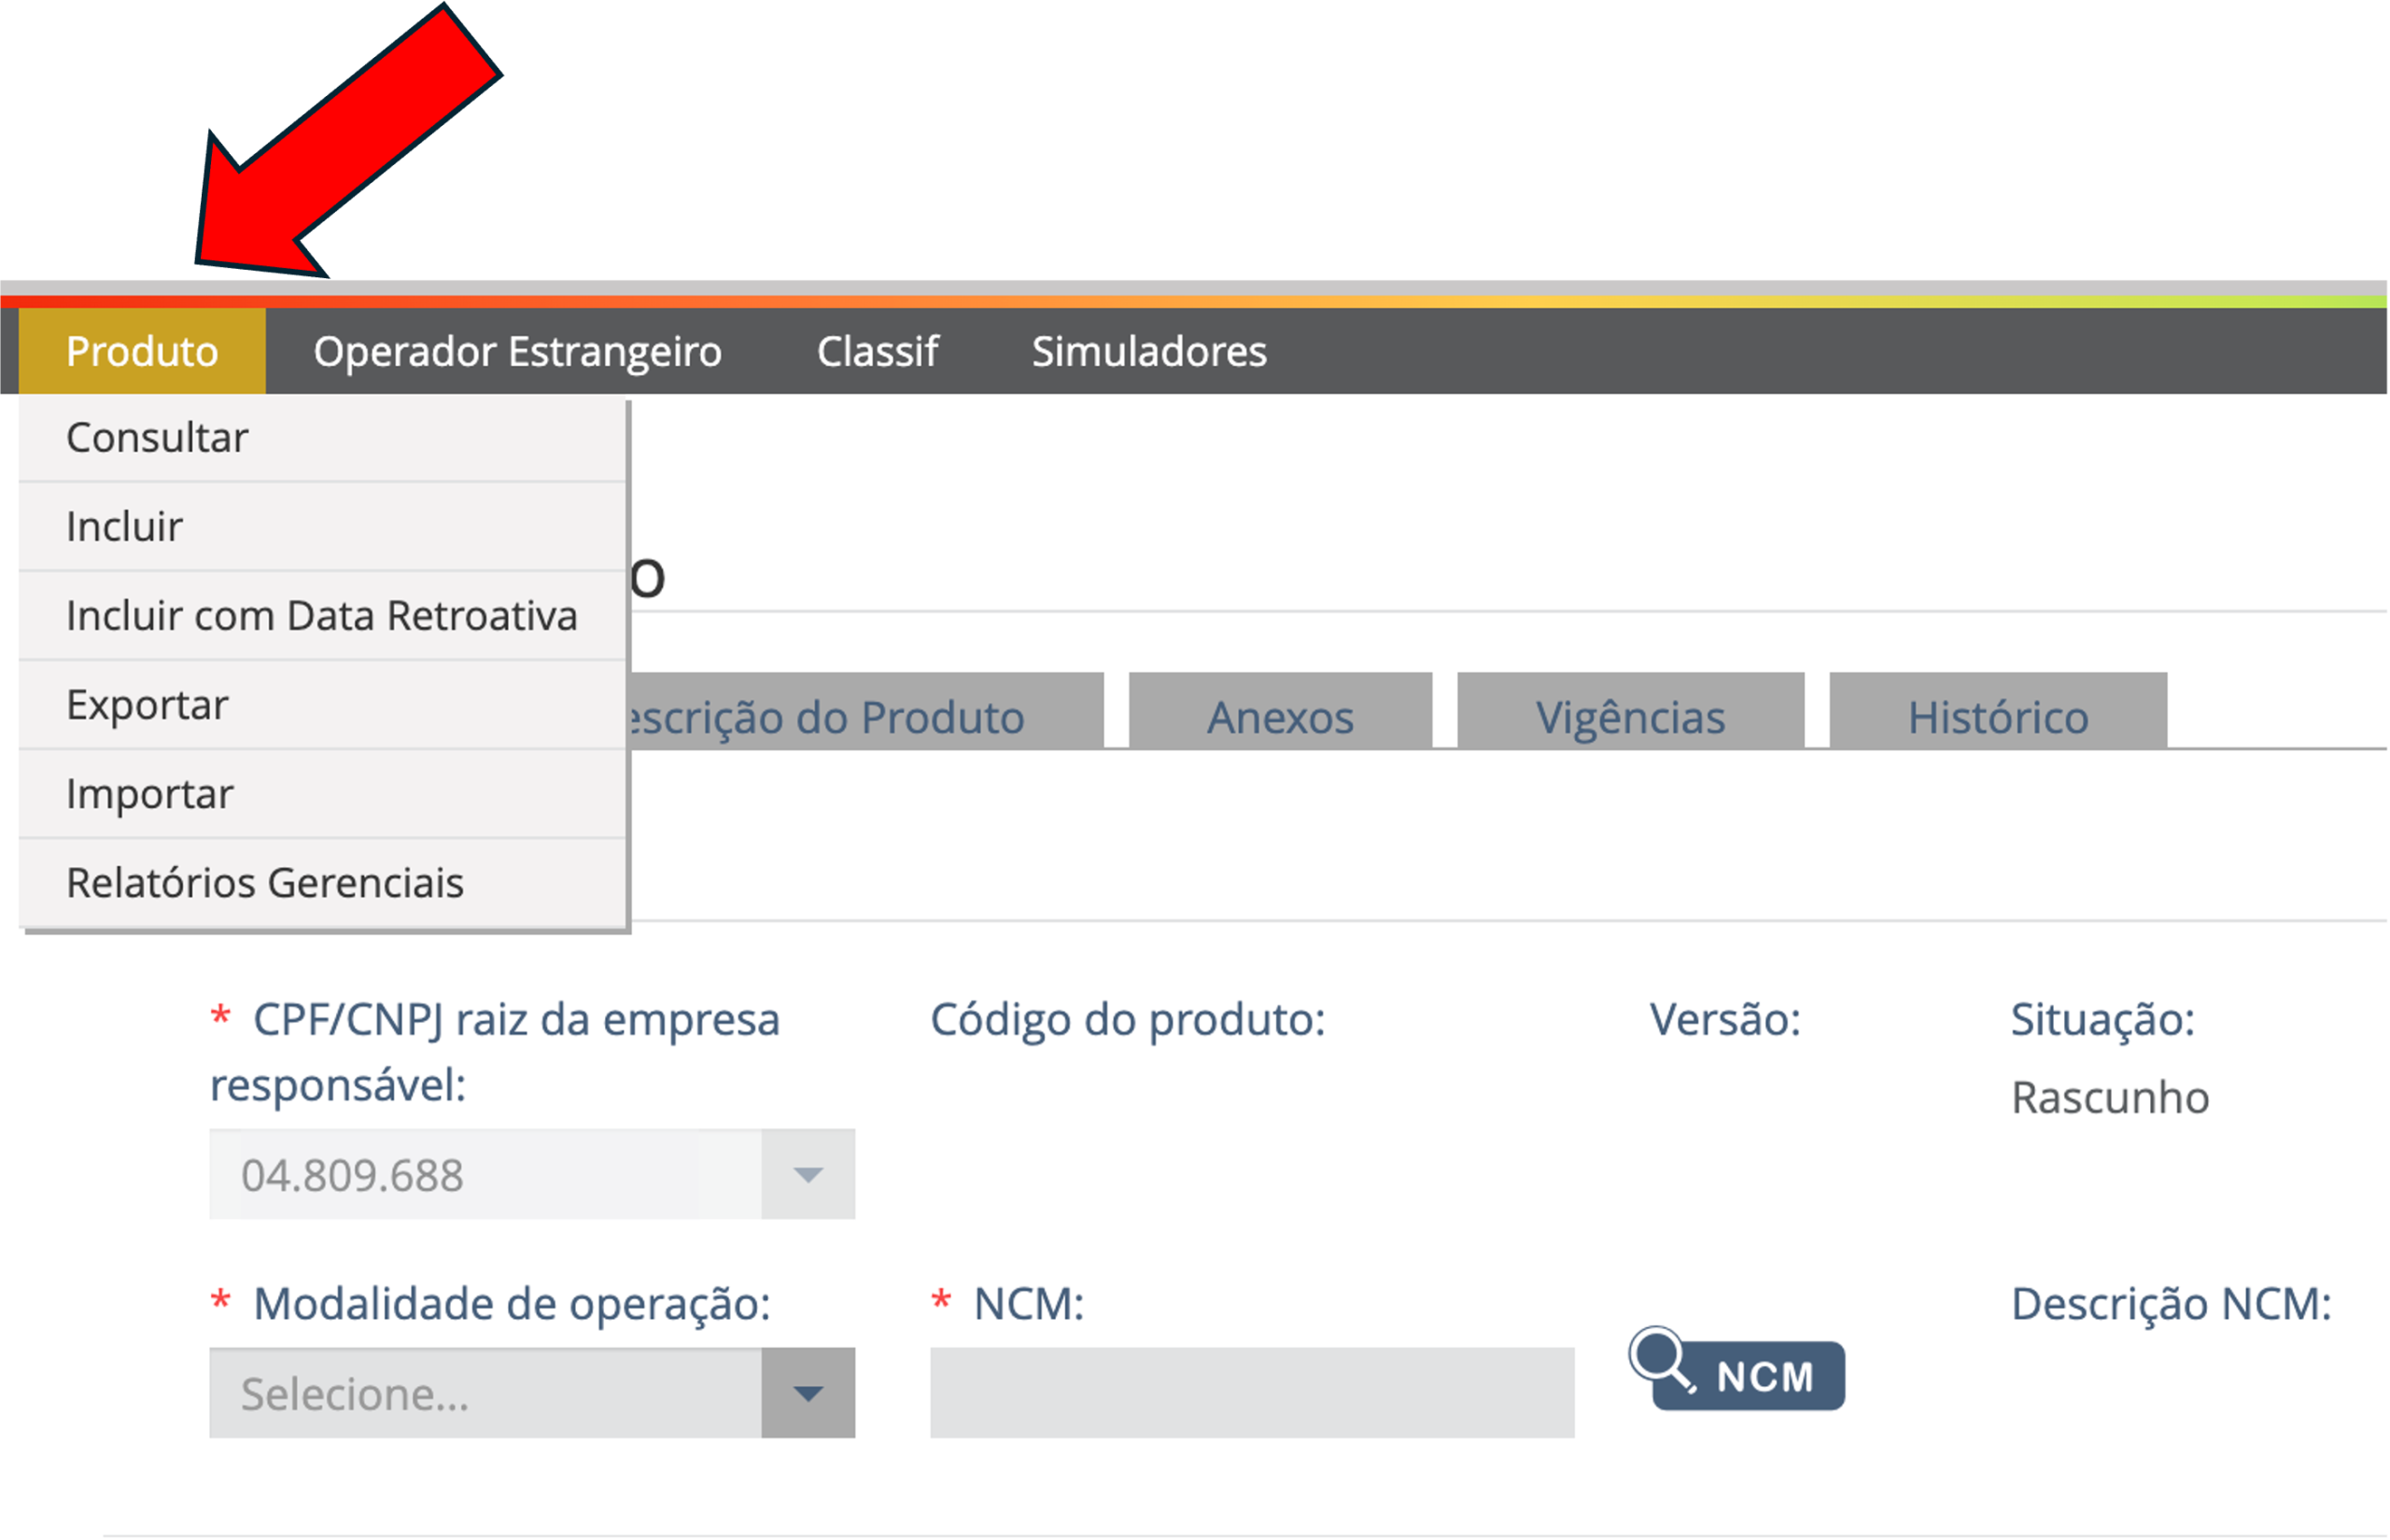Screen dimensions: 2390x1540
Task: Click the Exportar menu entry
Action: [147, 705]
